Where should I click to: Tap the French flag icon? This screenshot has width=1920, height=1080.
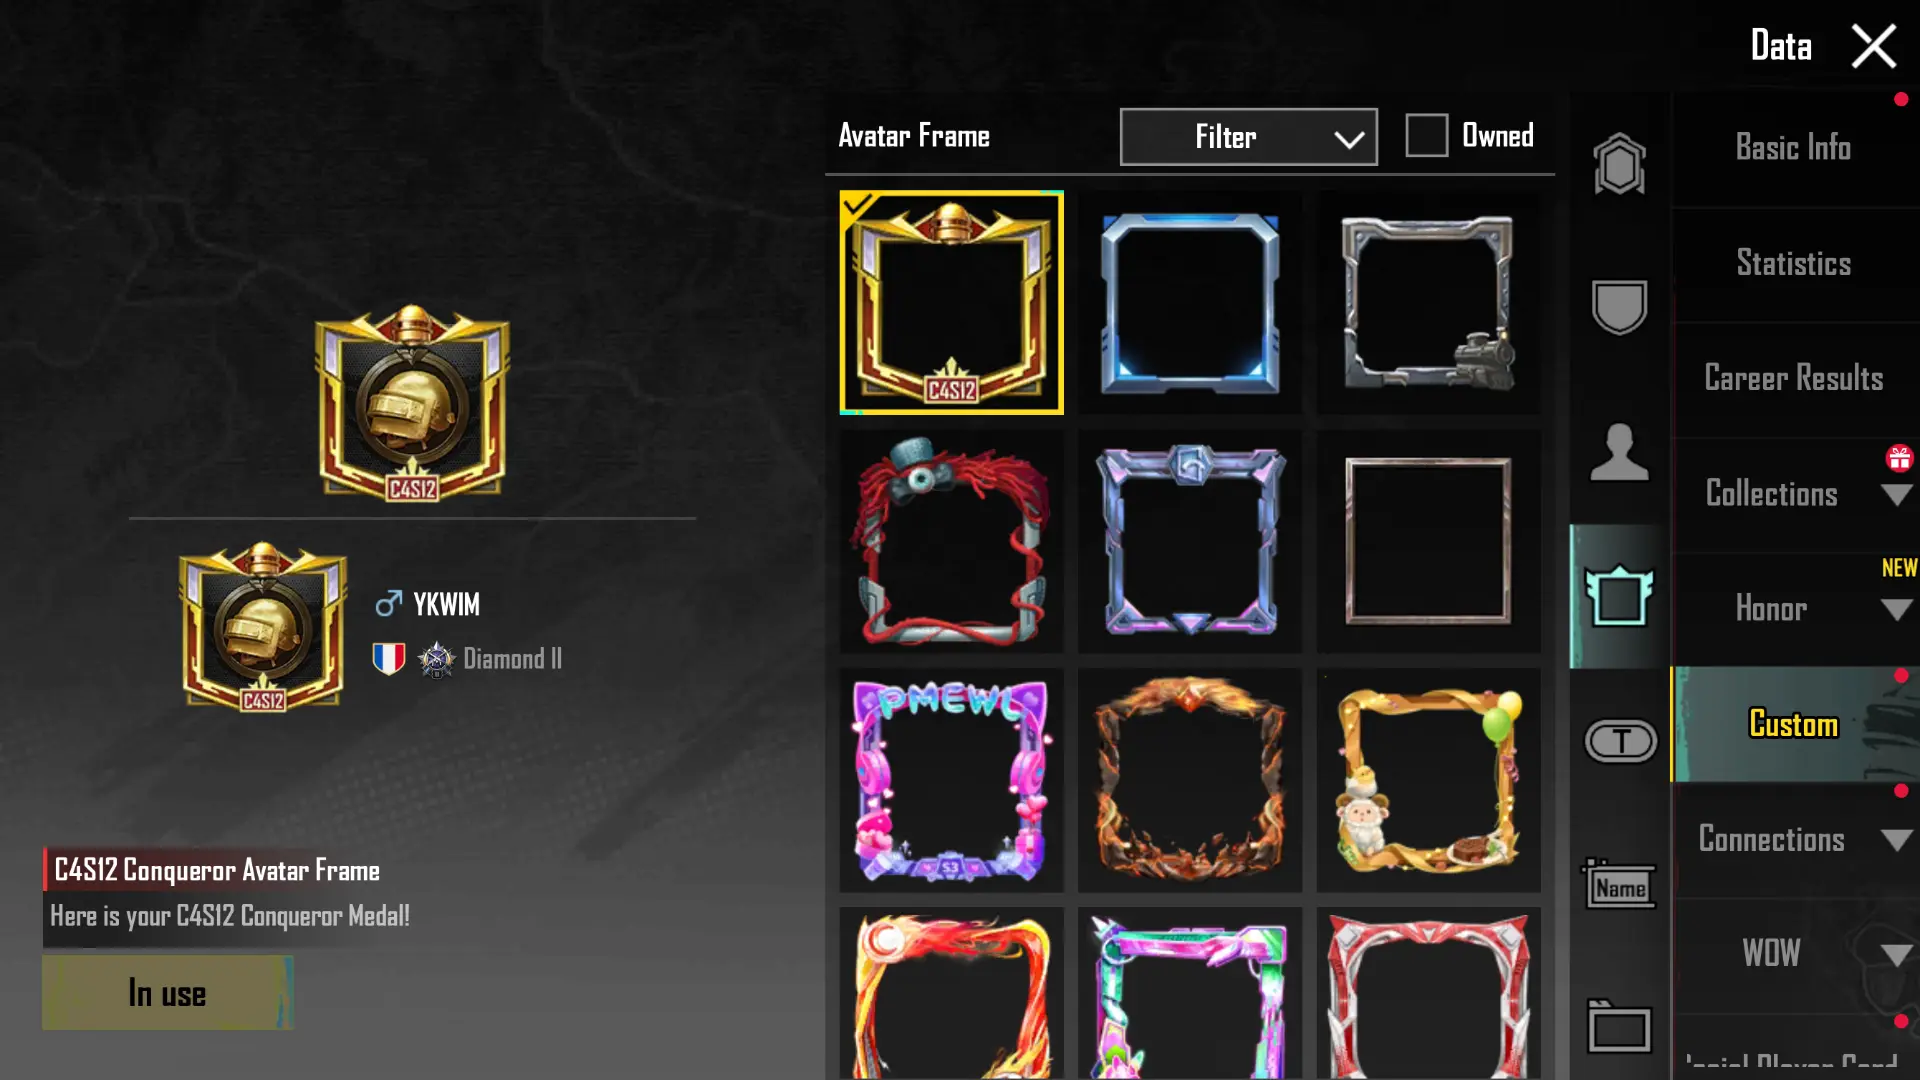pos(389,659)
